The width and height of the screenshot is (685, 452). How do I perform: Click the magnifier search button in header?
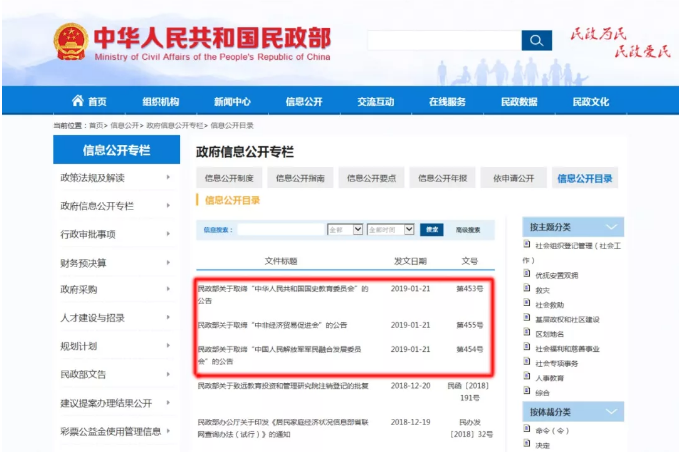click(536, 41)
